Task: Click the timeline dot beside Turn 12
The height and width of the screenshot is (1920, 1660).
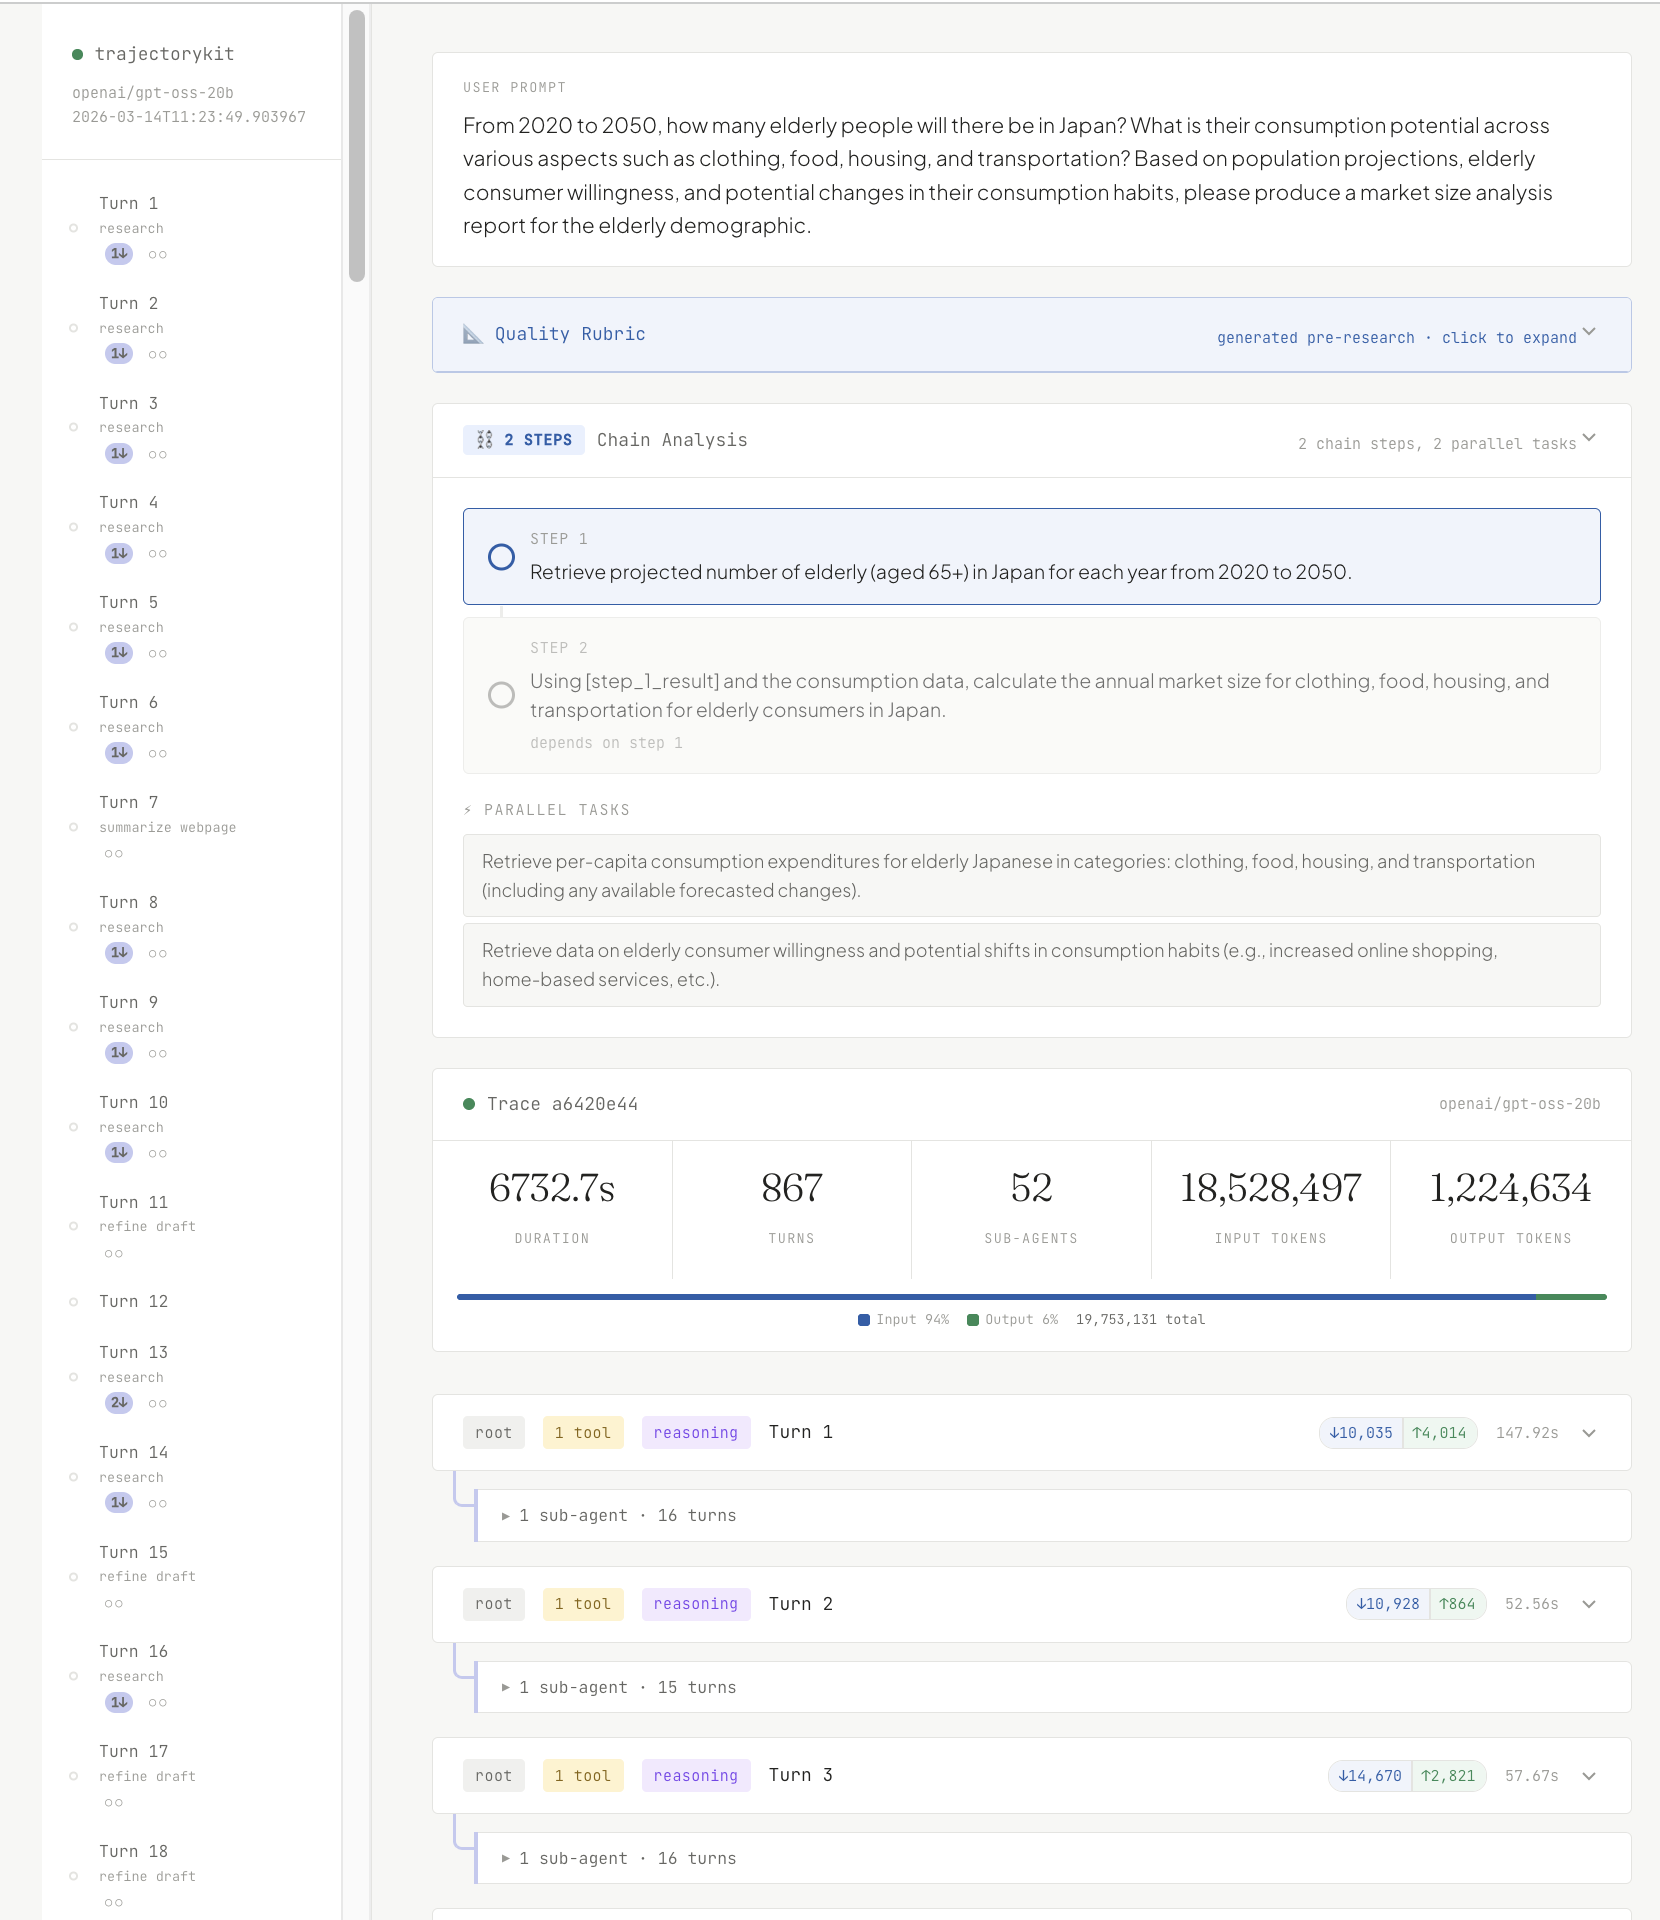Action: click(x=73, y=1302)
